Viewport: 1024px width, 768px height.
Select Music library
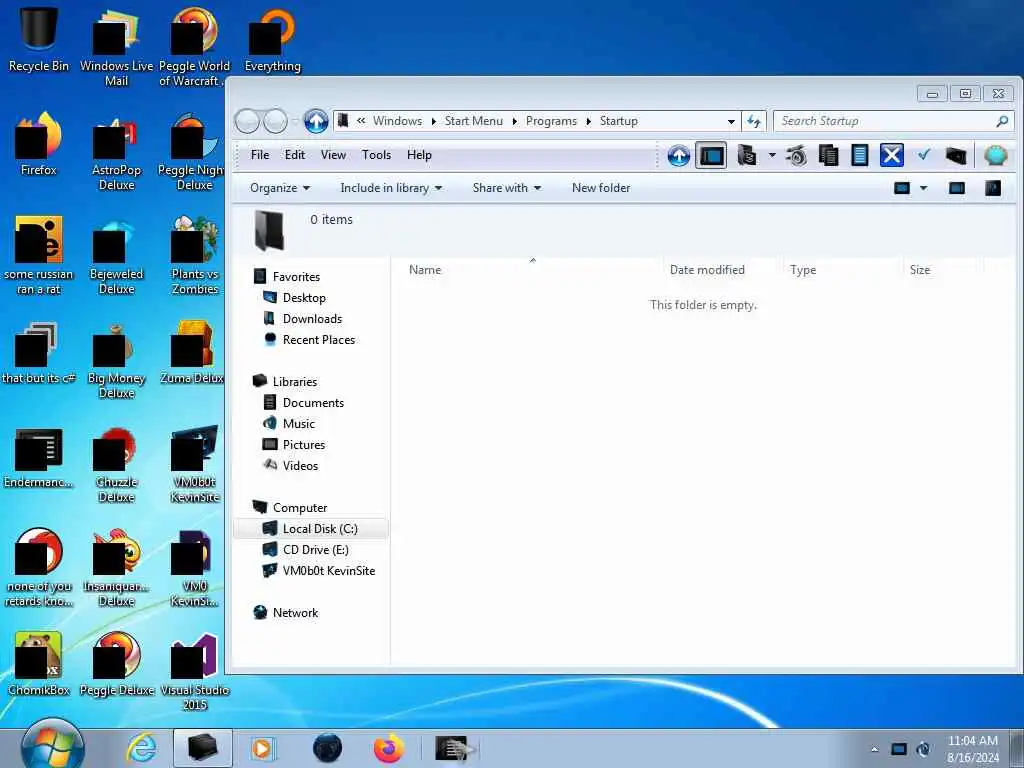pos(298,424)
